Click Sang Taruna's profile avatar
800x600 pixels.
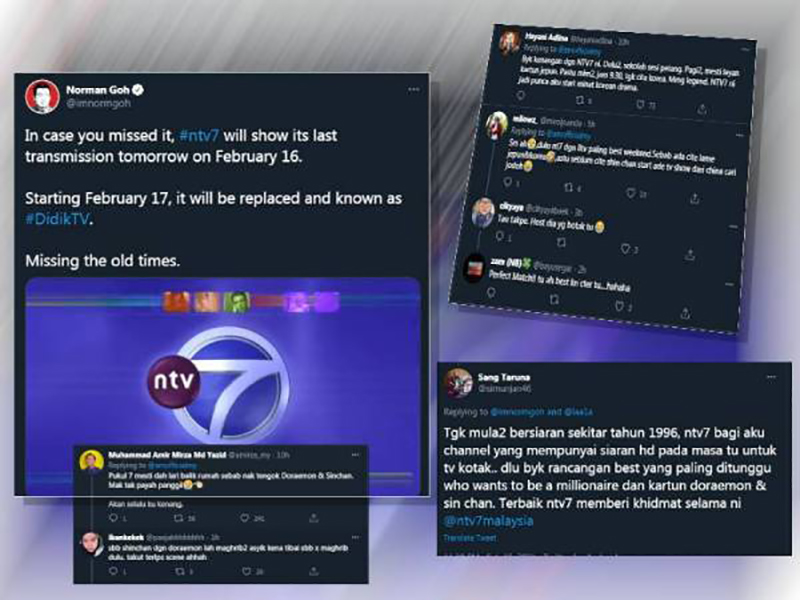(459, 383)
